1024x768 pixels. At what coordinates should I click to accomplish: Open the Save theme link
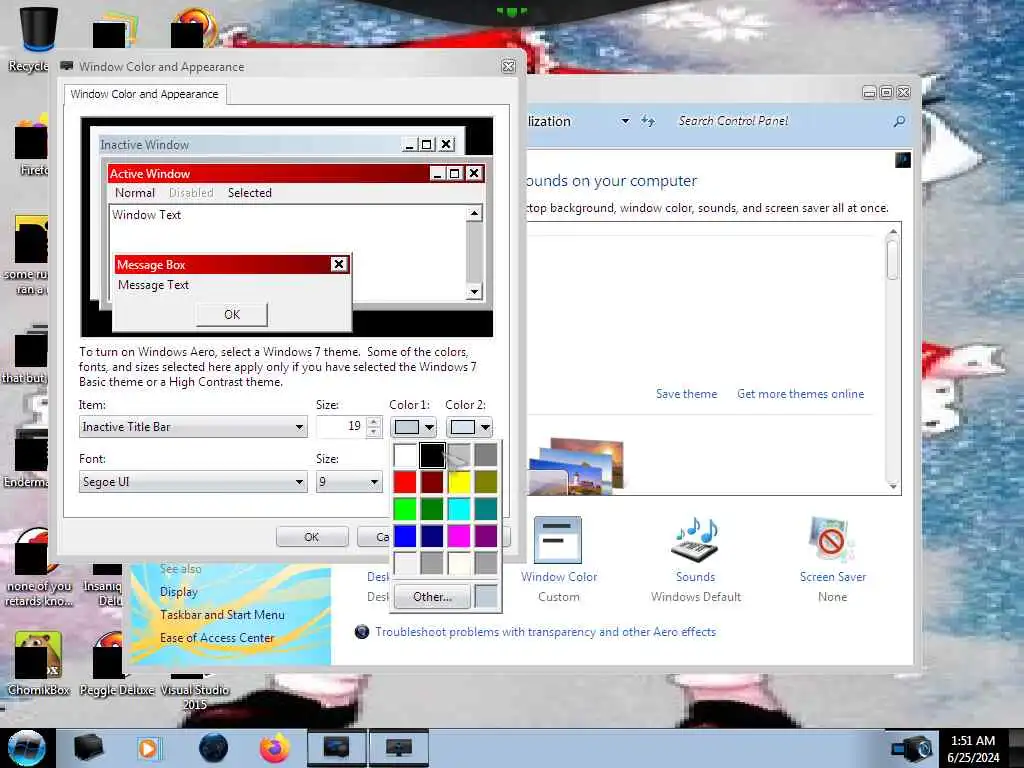686,394
